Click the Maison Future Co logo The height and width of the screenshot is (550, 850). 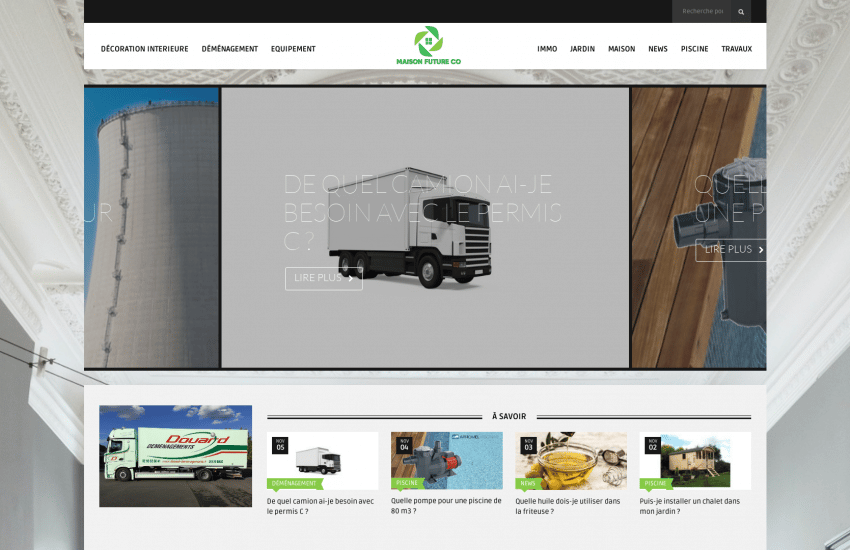[x=428, y=46]
